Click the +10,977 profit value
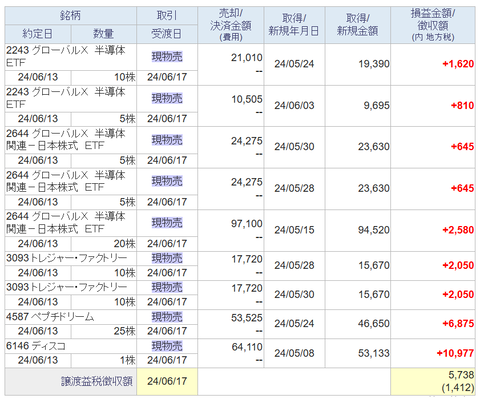The width and height of the screenshot is (480, 403). pos(455,353)
